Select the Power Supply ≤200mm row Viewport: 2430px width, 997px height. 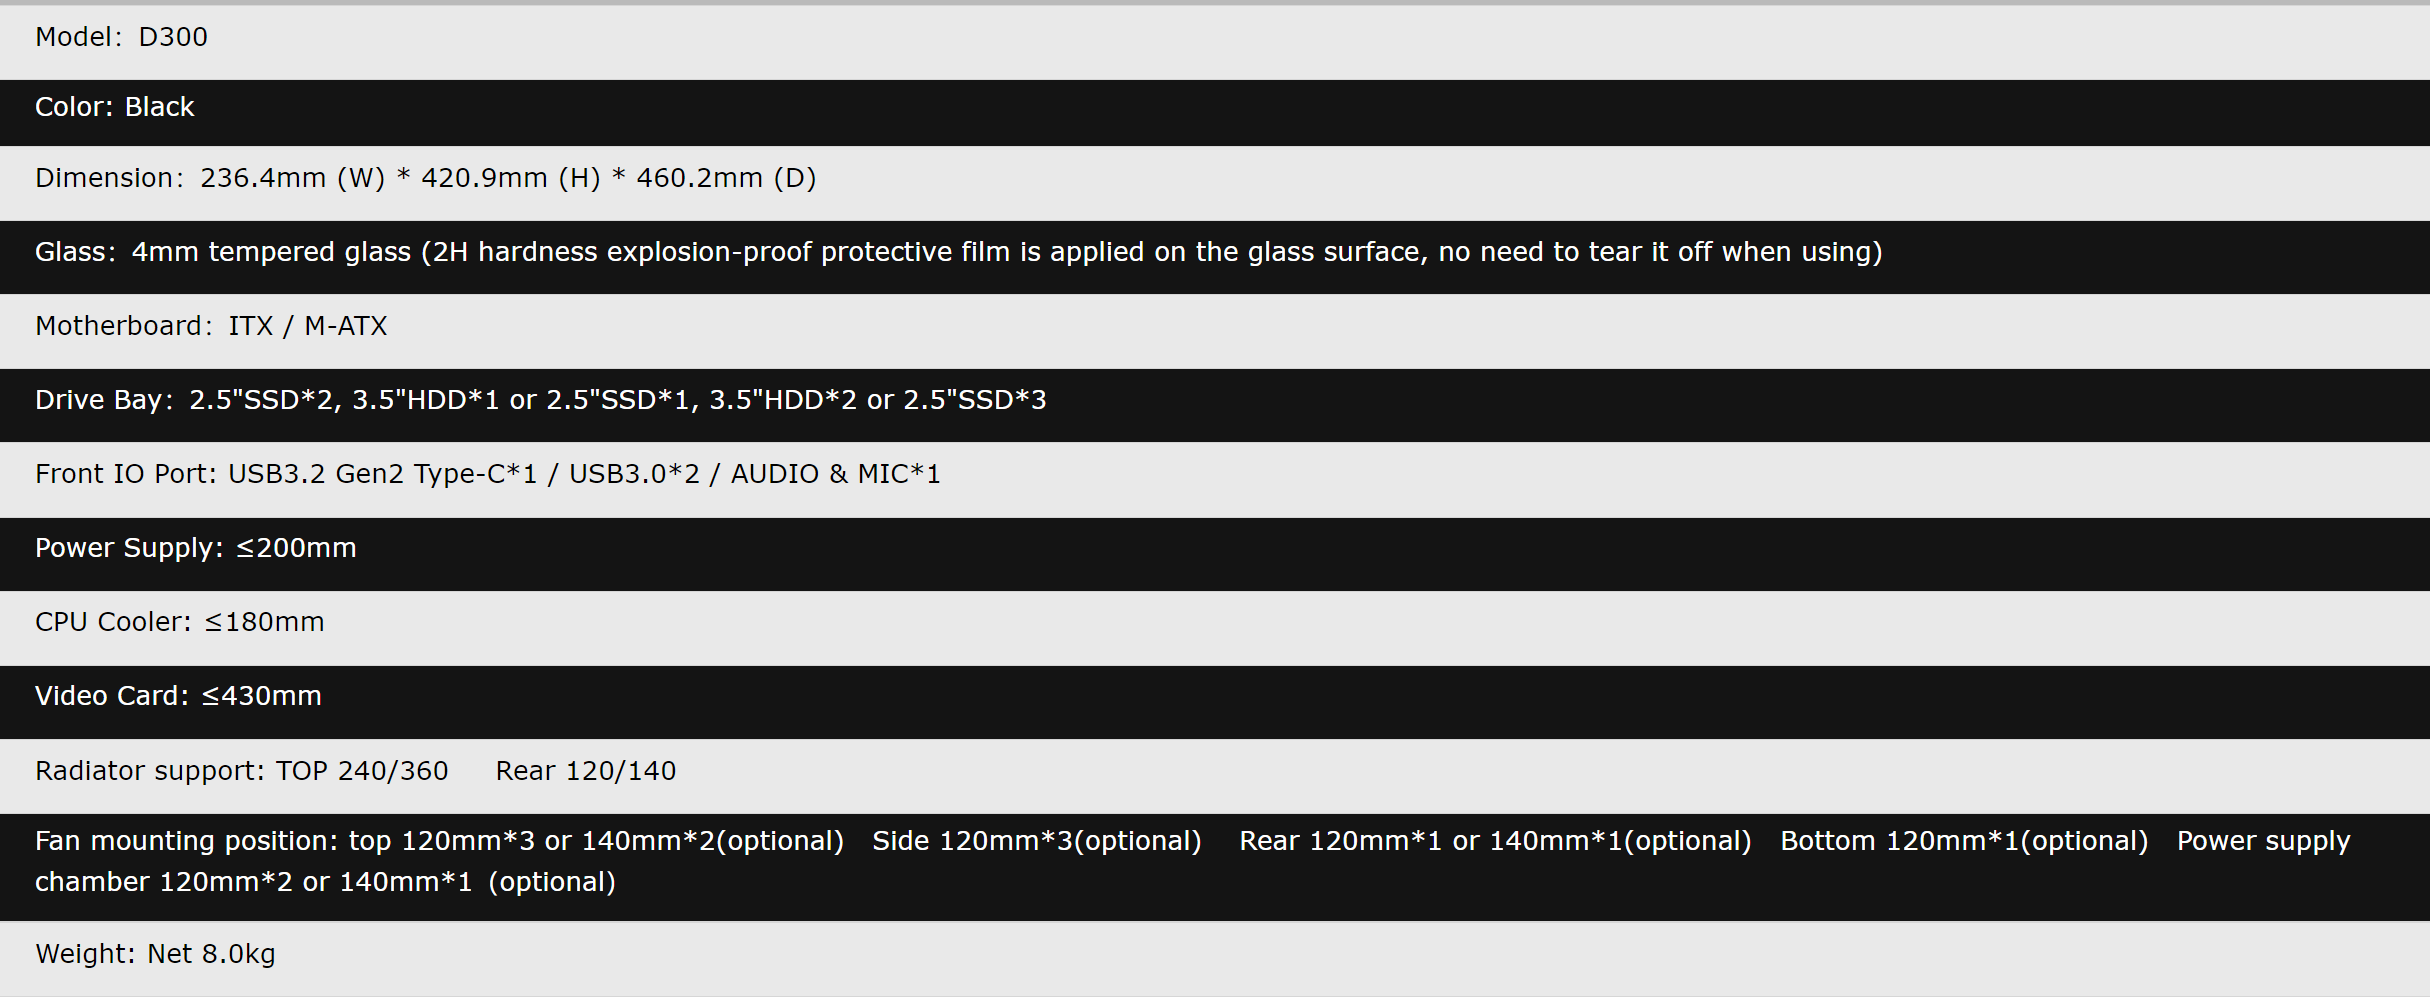coord(196,549)
